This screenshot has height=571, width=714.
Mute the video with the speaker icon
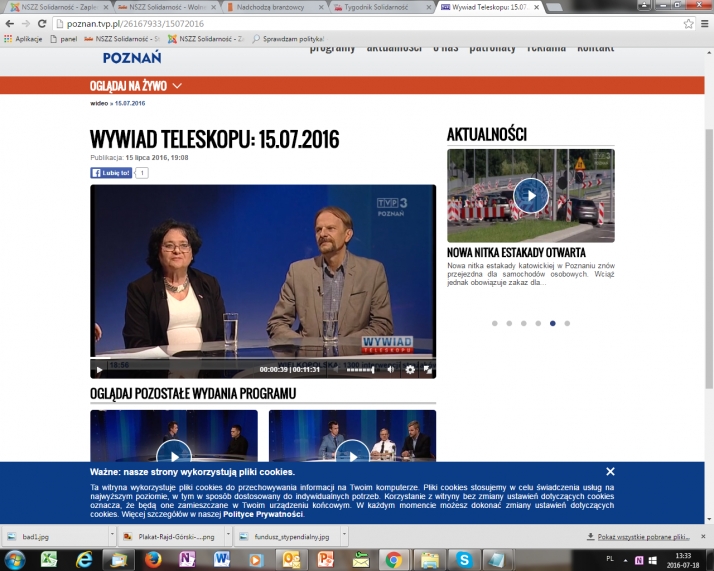(x=391, y=369)
